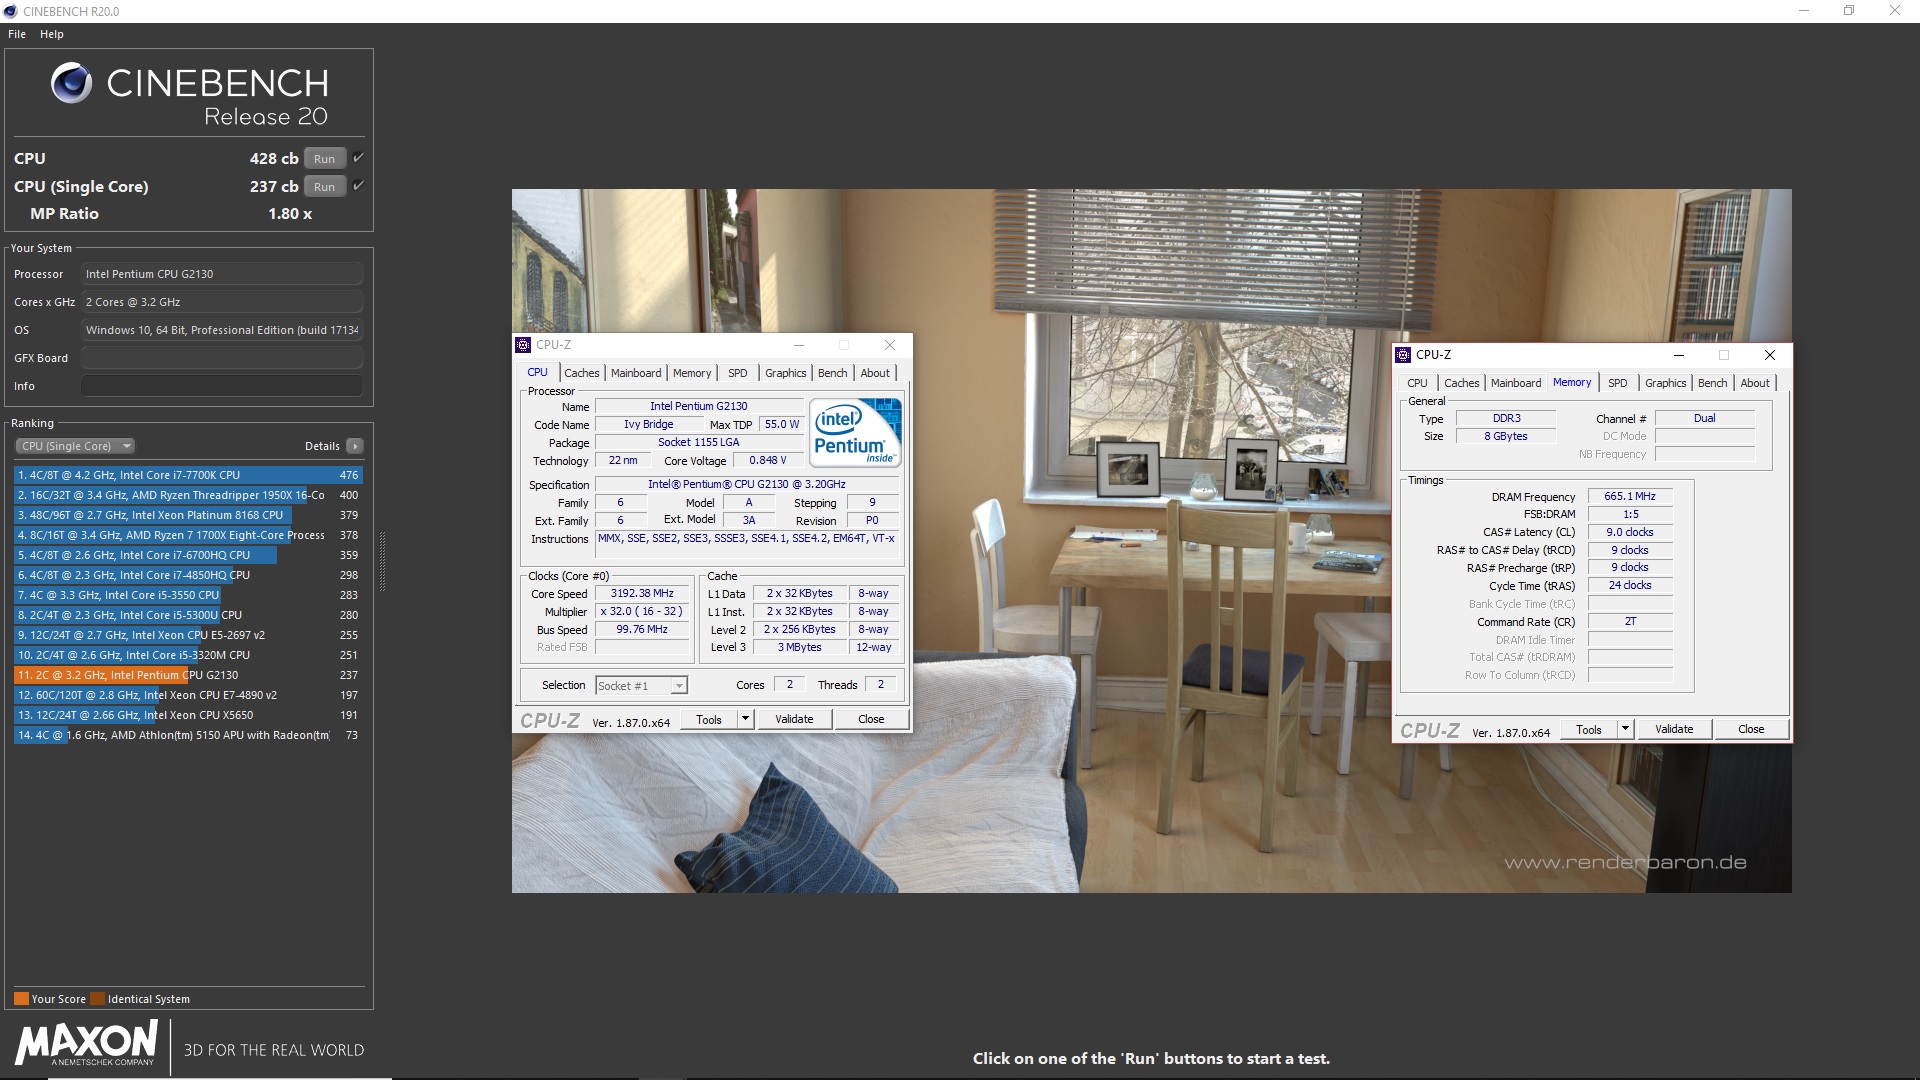1920x1080 pixels.
Task: Click the Your Score orange legend square
Action: point(21,999)
